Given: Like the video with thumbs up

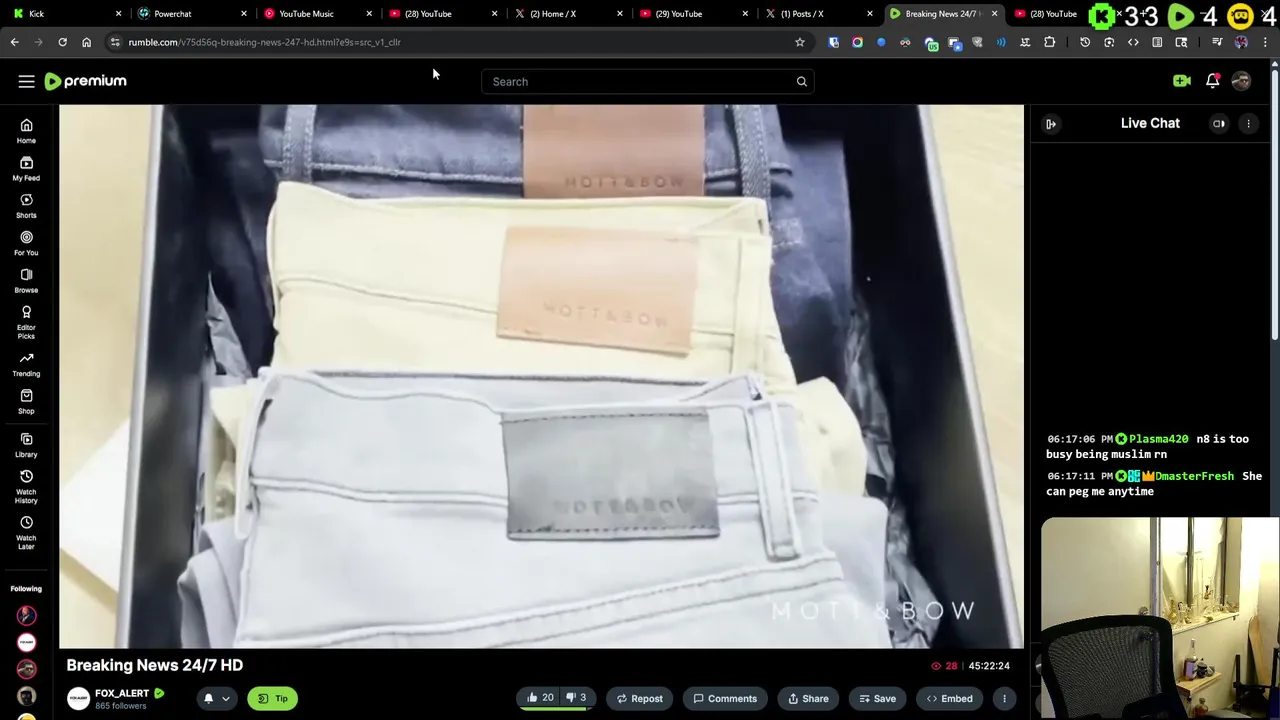Looking at the screenshot, I should click(540, 698).
